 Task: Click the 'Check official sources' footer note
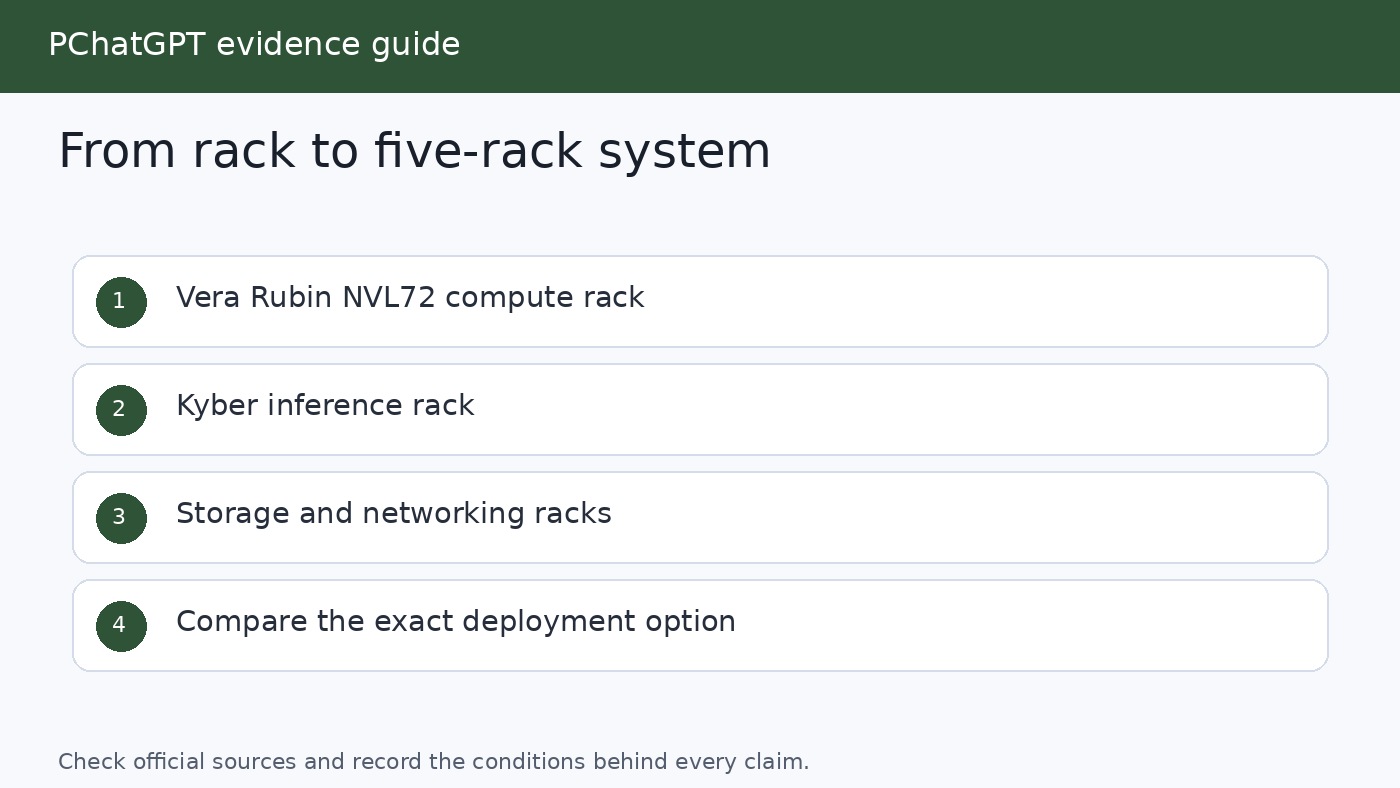pos(434,762)
